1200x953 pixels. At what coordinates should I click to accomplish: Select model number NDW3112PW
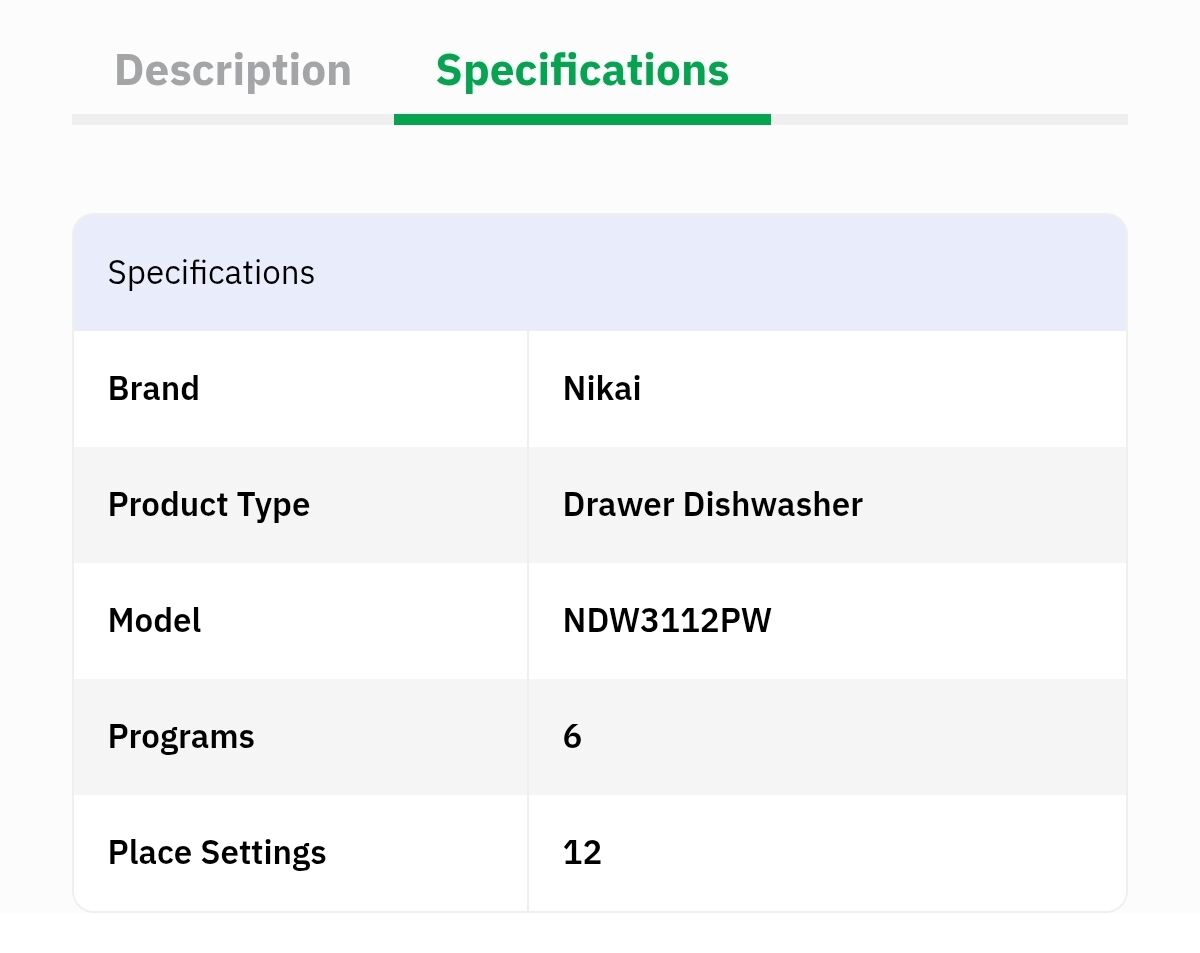(667, 621)
